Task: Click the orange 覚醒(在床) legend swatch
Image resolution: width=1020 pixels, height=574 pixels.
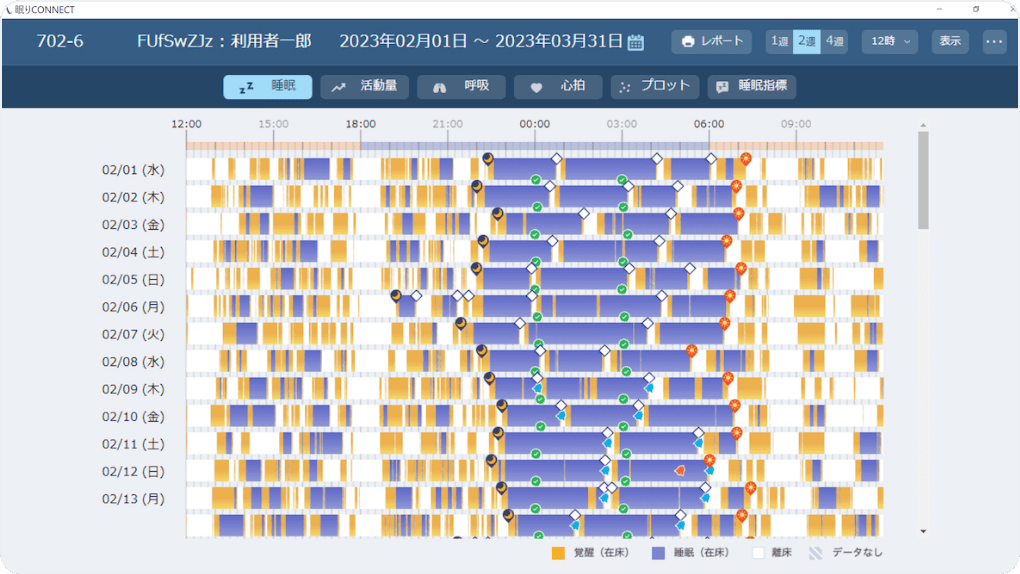Action: click(x=558, y=552)
